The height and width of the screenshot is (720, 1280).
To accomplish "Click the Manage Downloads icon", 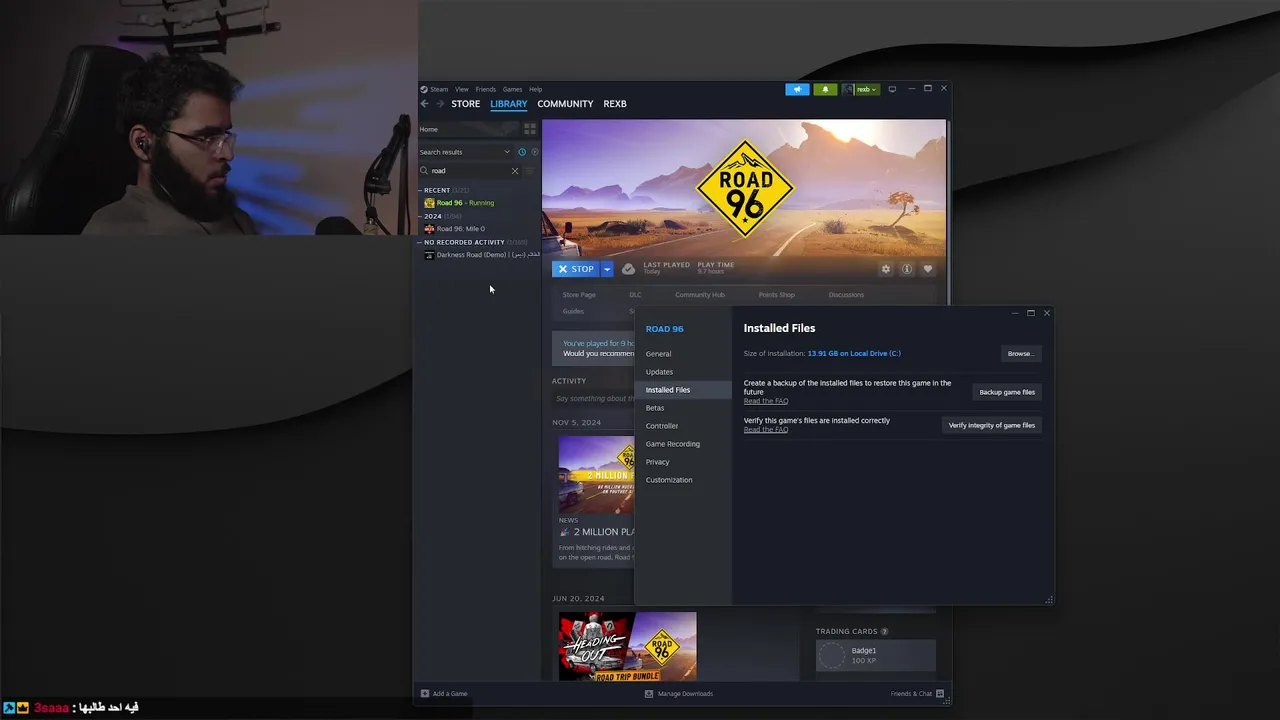I will tap(649, 693).
